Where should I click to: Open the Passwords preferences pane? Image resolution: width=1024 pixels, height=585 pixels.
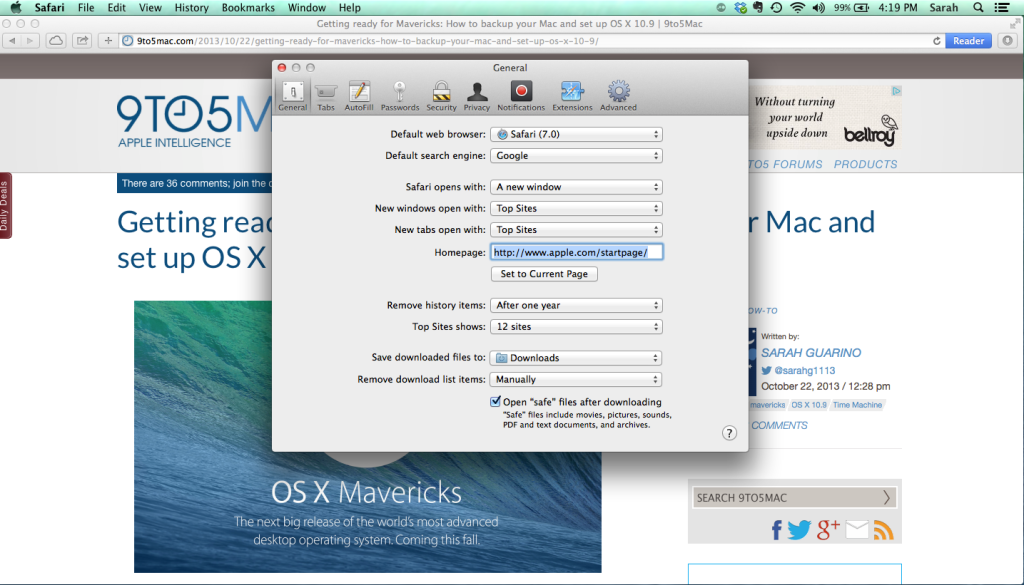tap(400, 96)
